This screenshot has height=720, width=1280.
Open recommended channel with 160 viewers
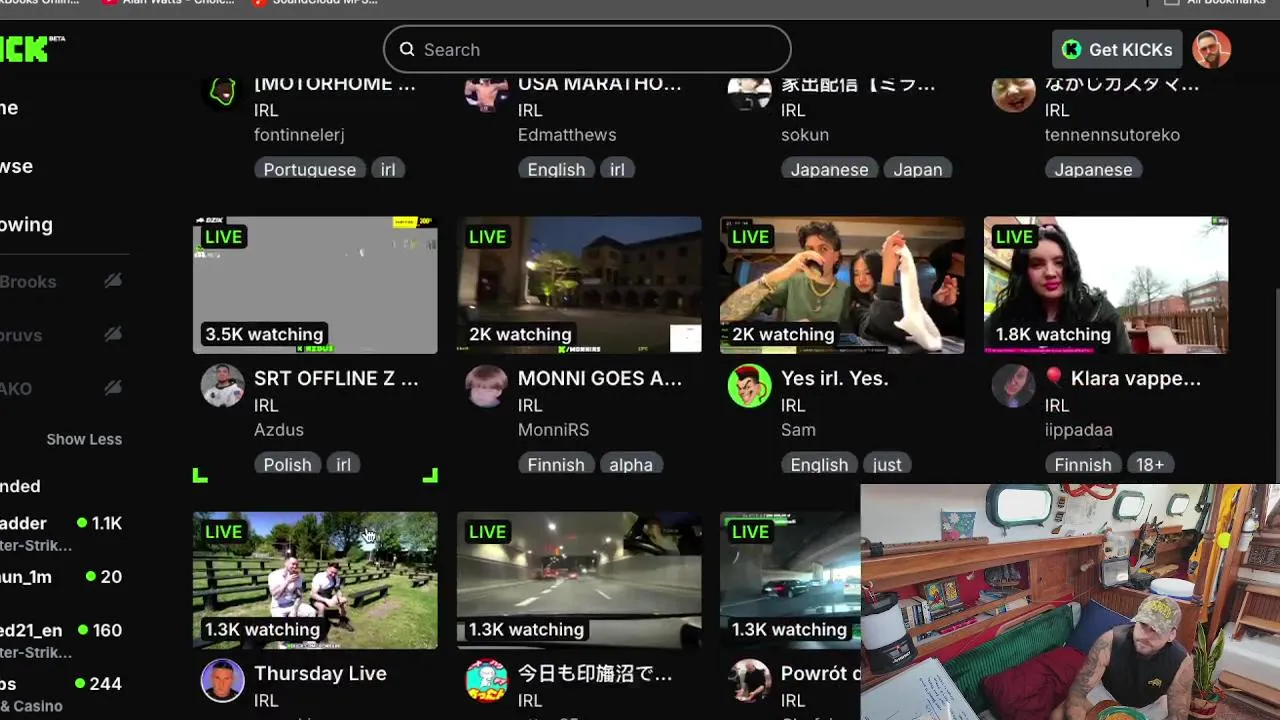61,640
